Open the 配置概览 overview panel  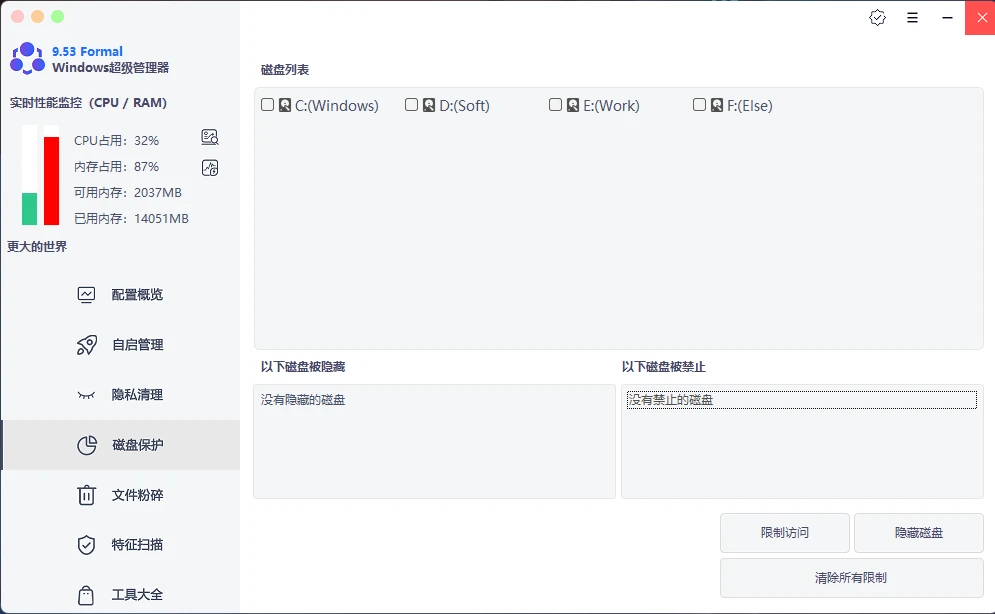pos(120,294)
